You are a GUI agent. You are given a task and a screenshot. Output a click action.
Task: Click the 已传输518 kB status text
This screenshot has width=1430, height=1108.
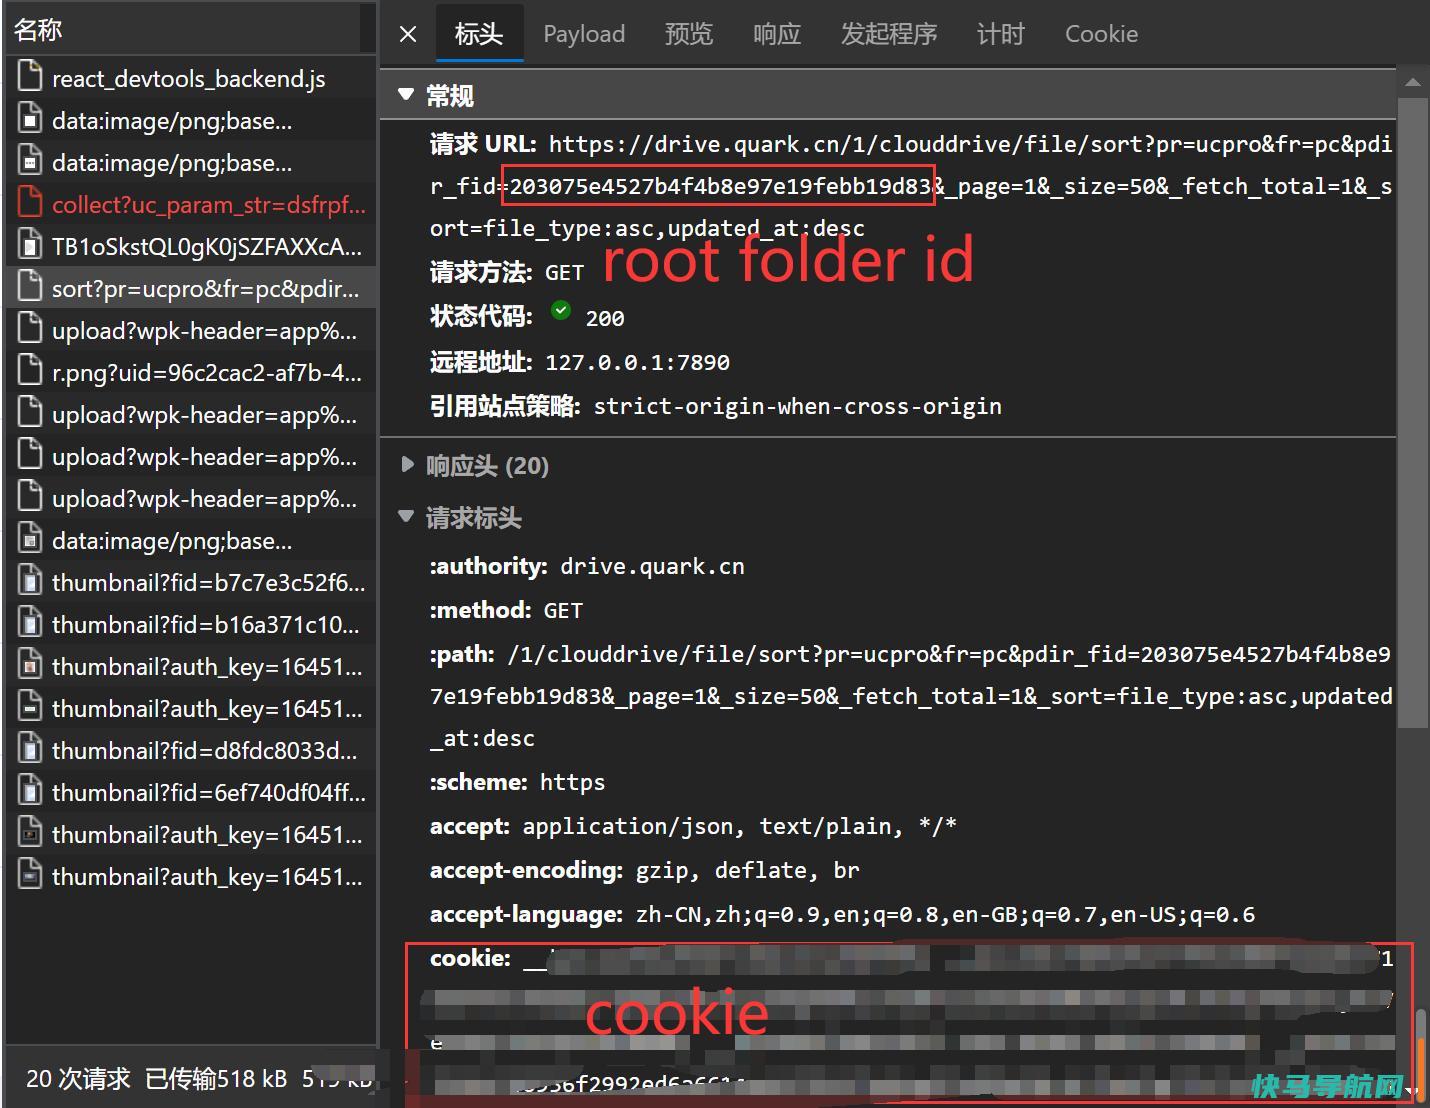point(216,1079)
